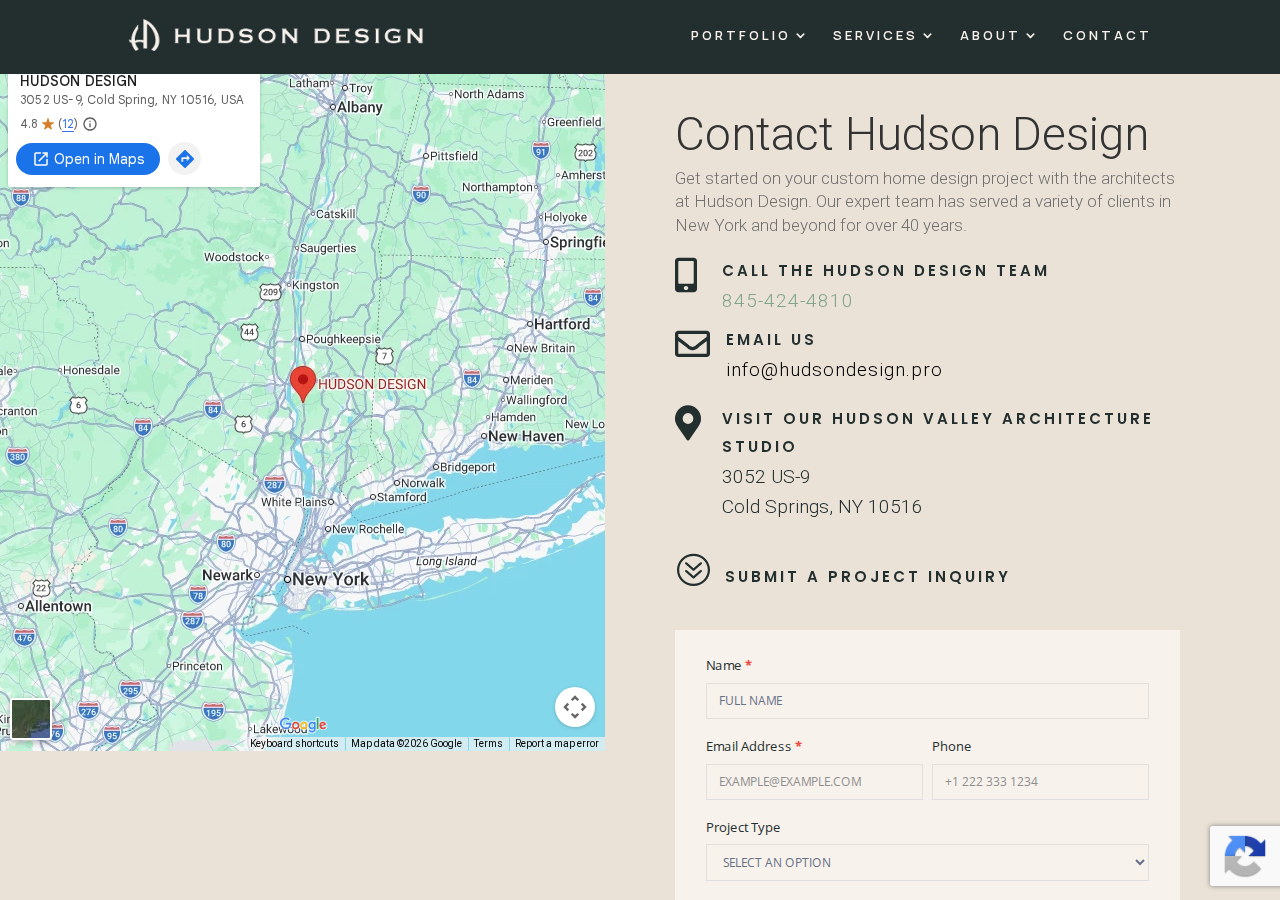Click the Contact Hudson Design heading

[x=912, y=134]
